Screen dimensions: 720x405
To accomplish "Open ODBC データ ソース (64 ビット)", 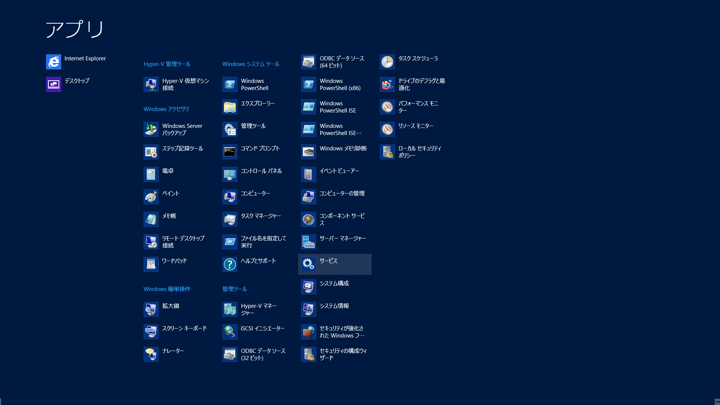I will click(x=335, y=62).
